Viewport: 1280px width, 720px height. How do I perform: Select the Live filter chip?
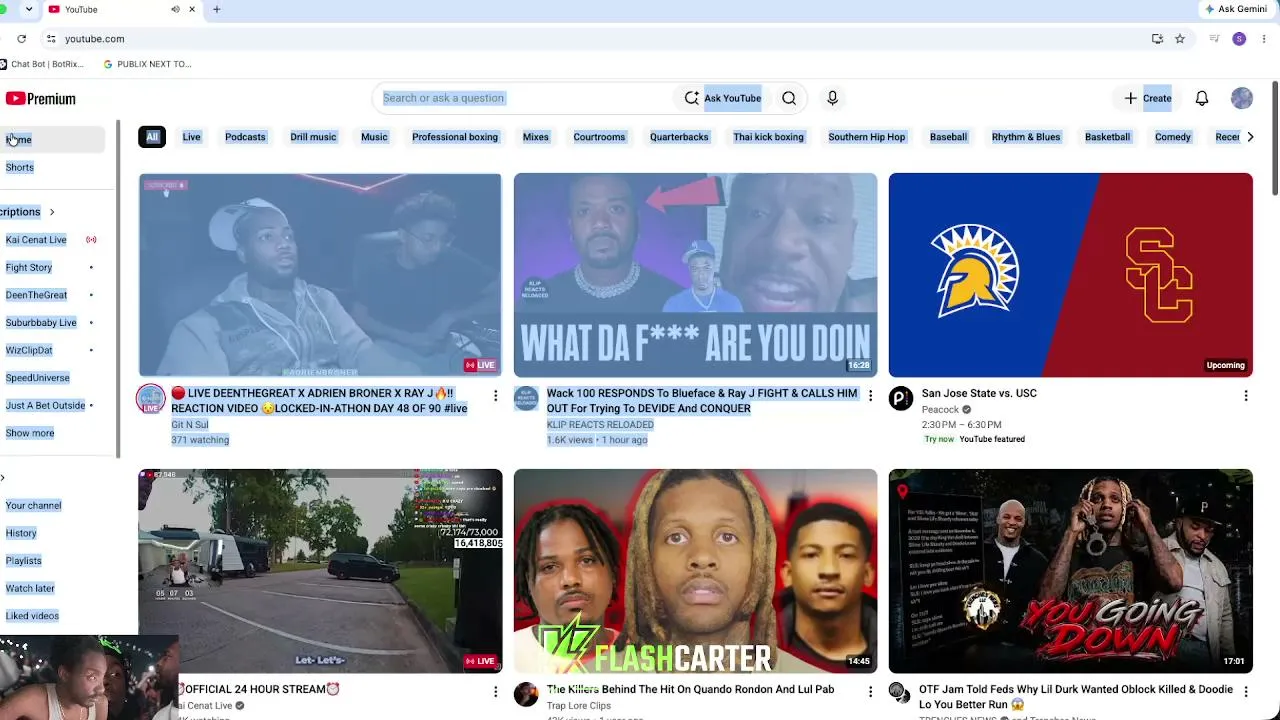[191, 137]
